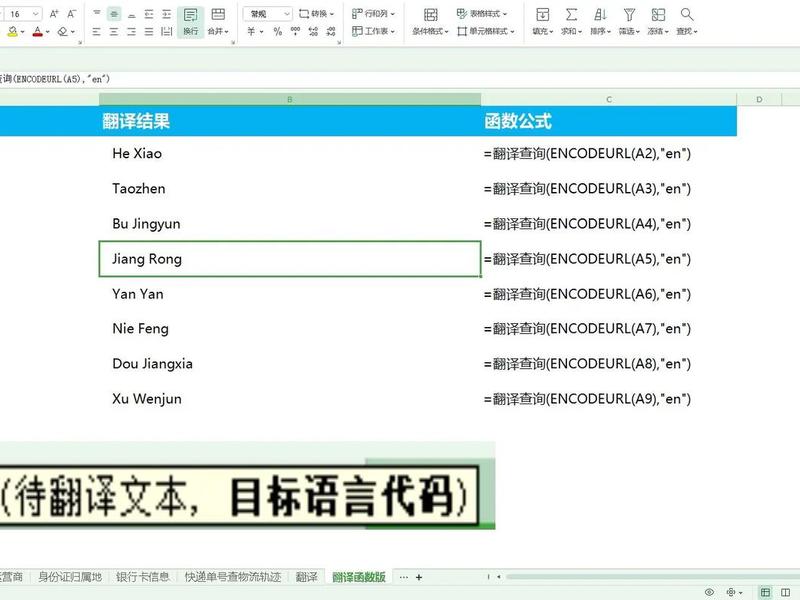Switch to the 翻译 sheet tab

pyautogui.click(x=307, y=577)
